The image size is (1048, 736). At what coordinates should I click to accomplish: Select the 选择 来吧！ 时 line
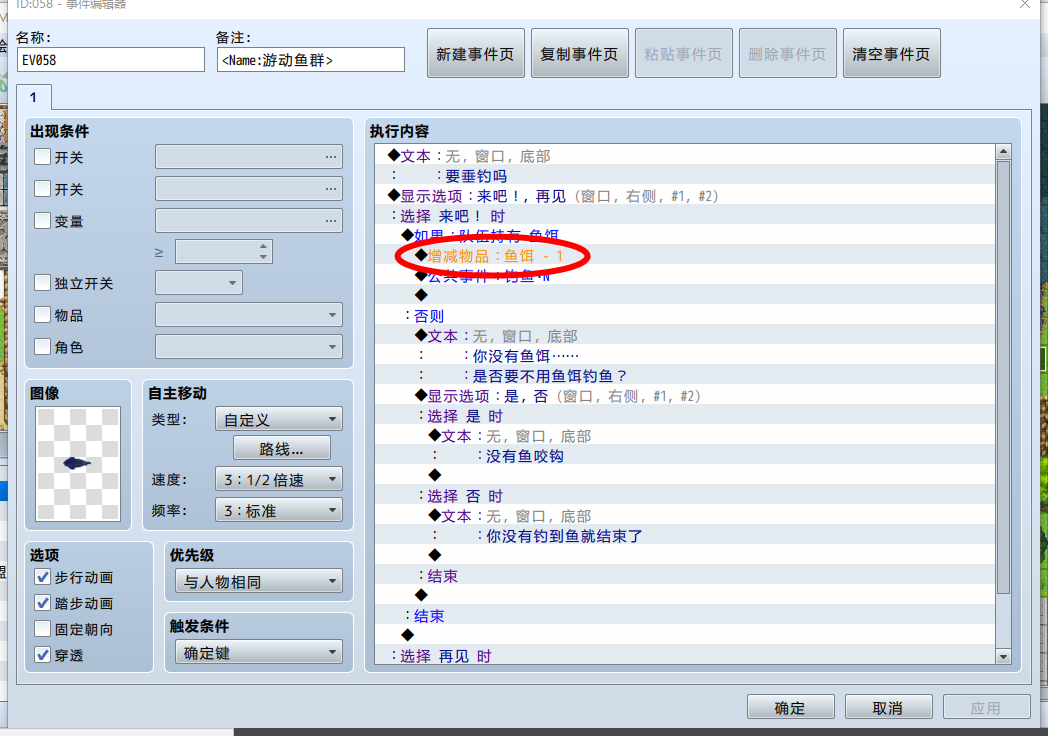(x=685, y=216)
